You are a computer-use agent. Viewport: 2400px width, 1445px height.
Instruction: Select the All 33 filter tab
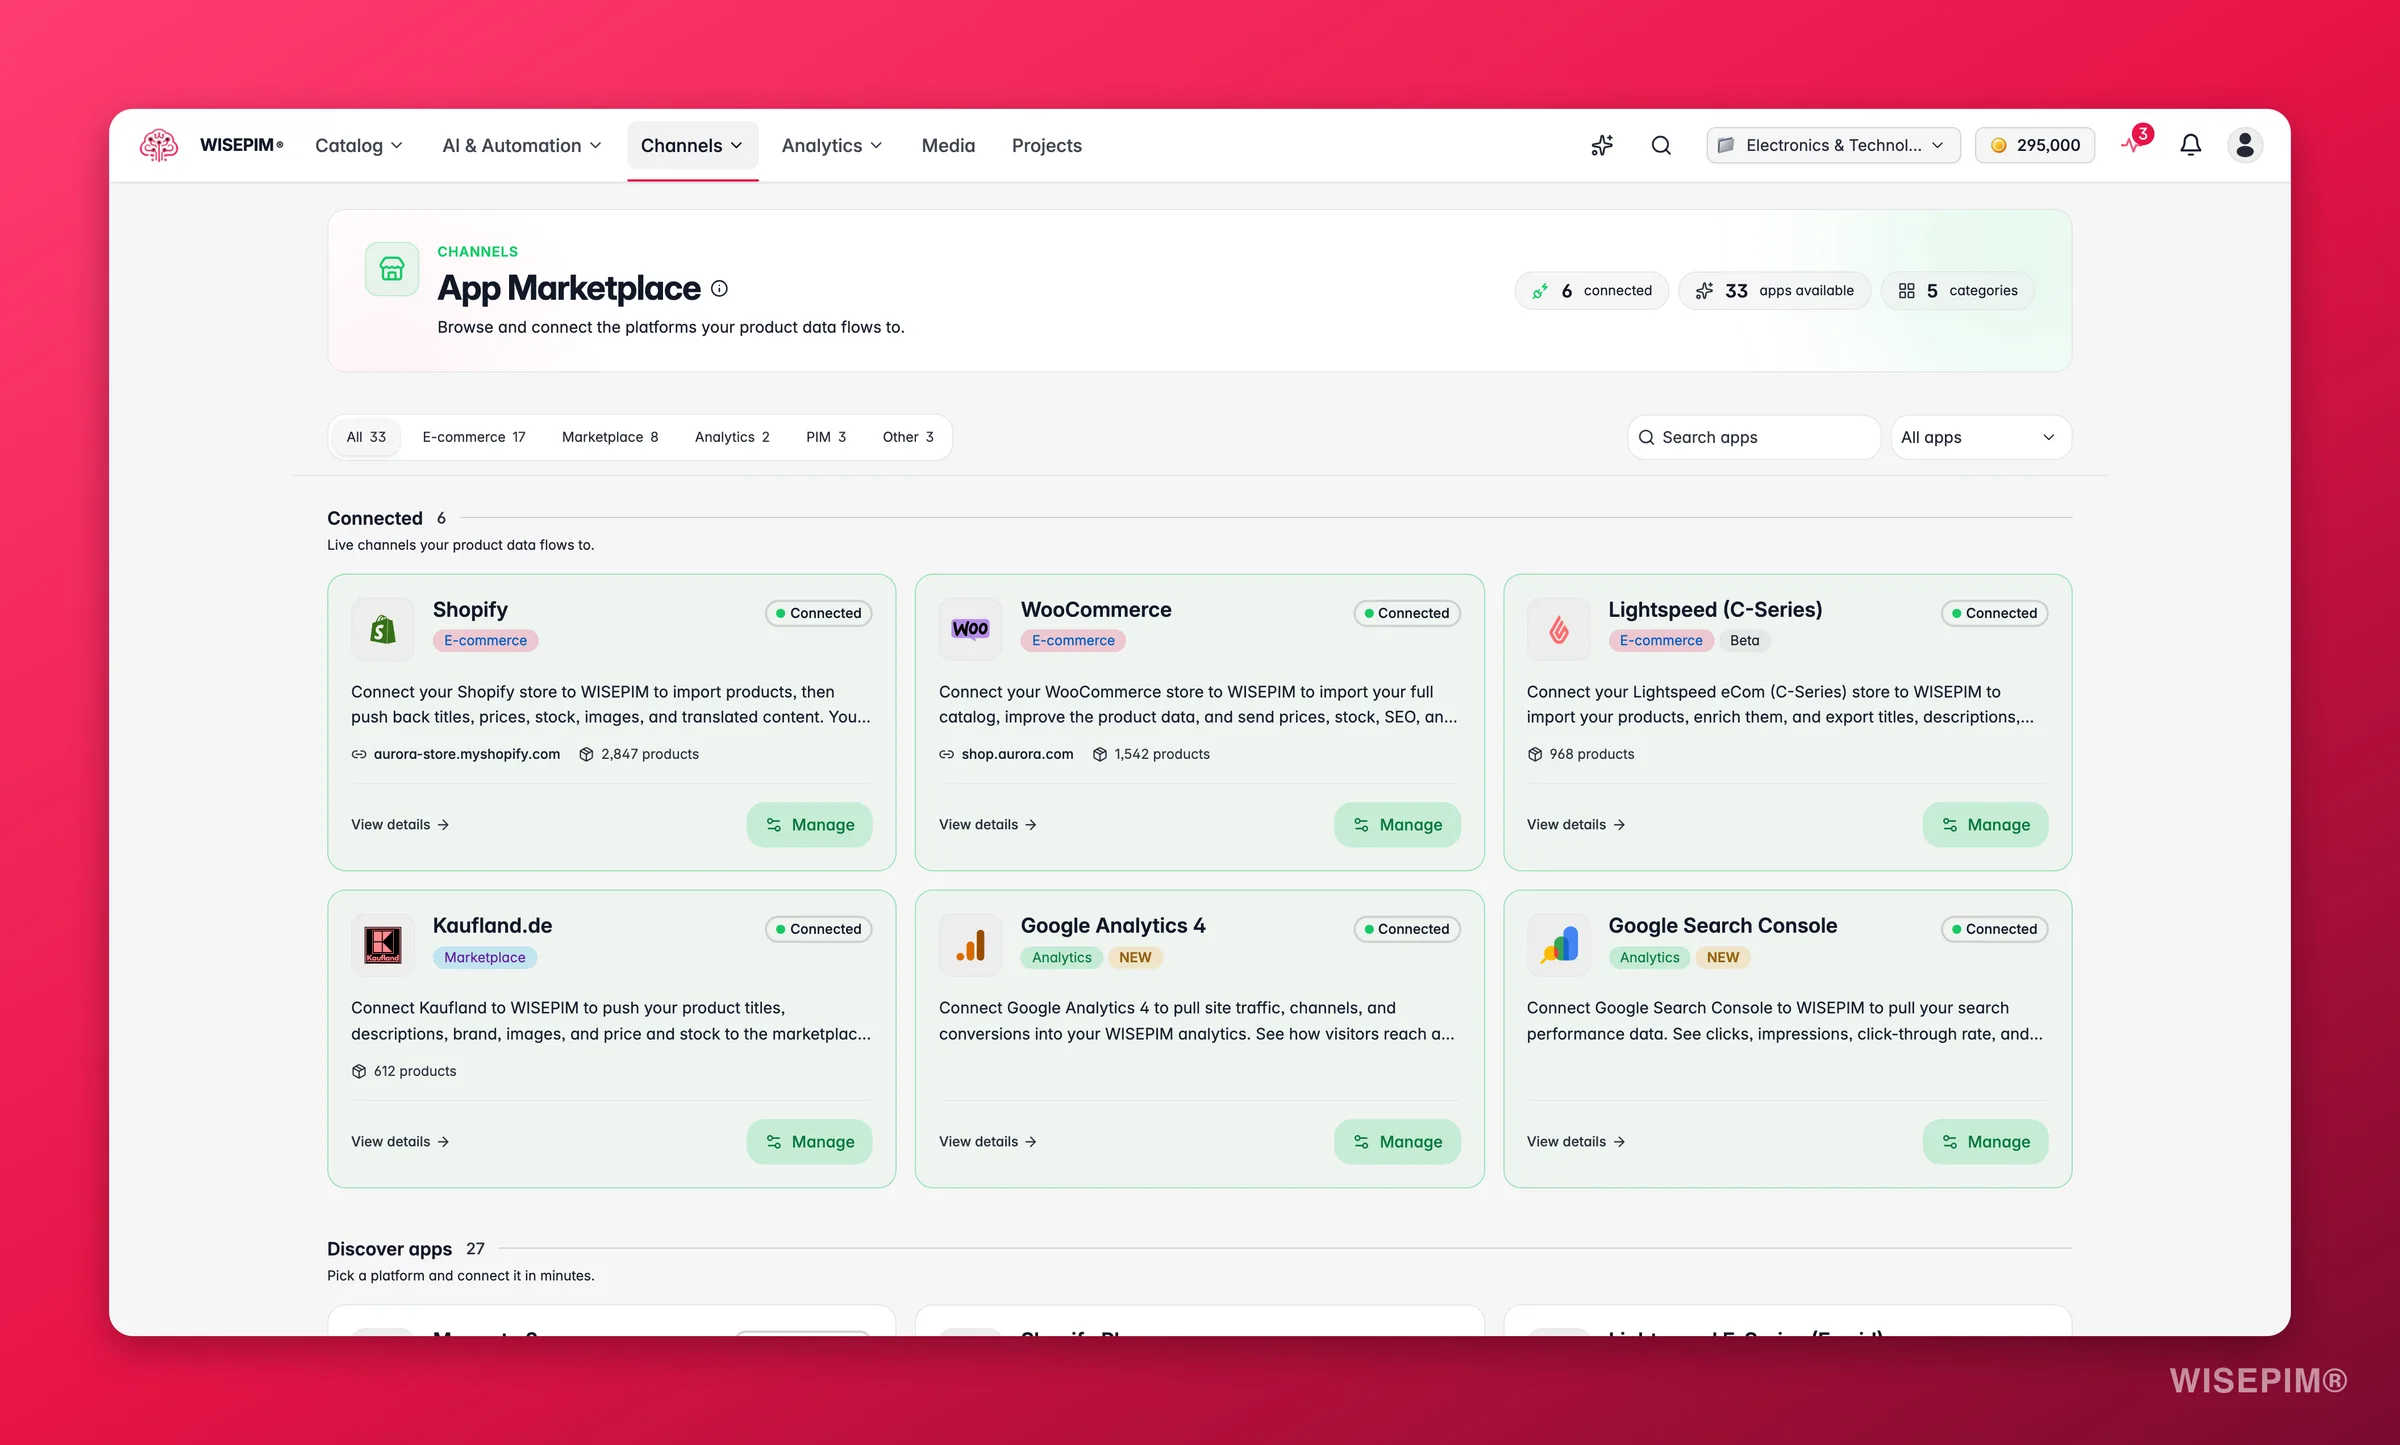[x=366, y=437]
